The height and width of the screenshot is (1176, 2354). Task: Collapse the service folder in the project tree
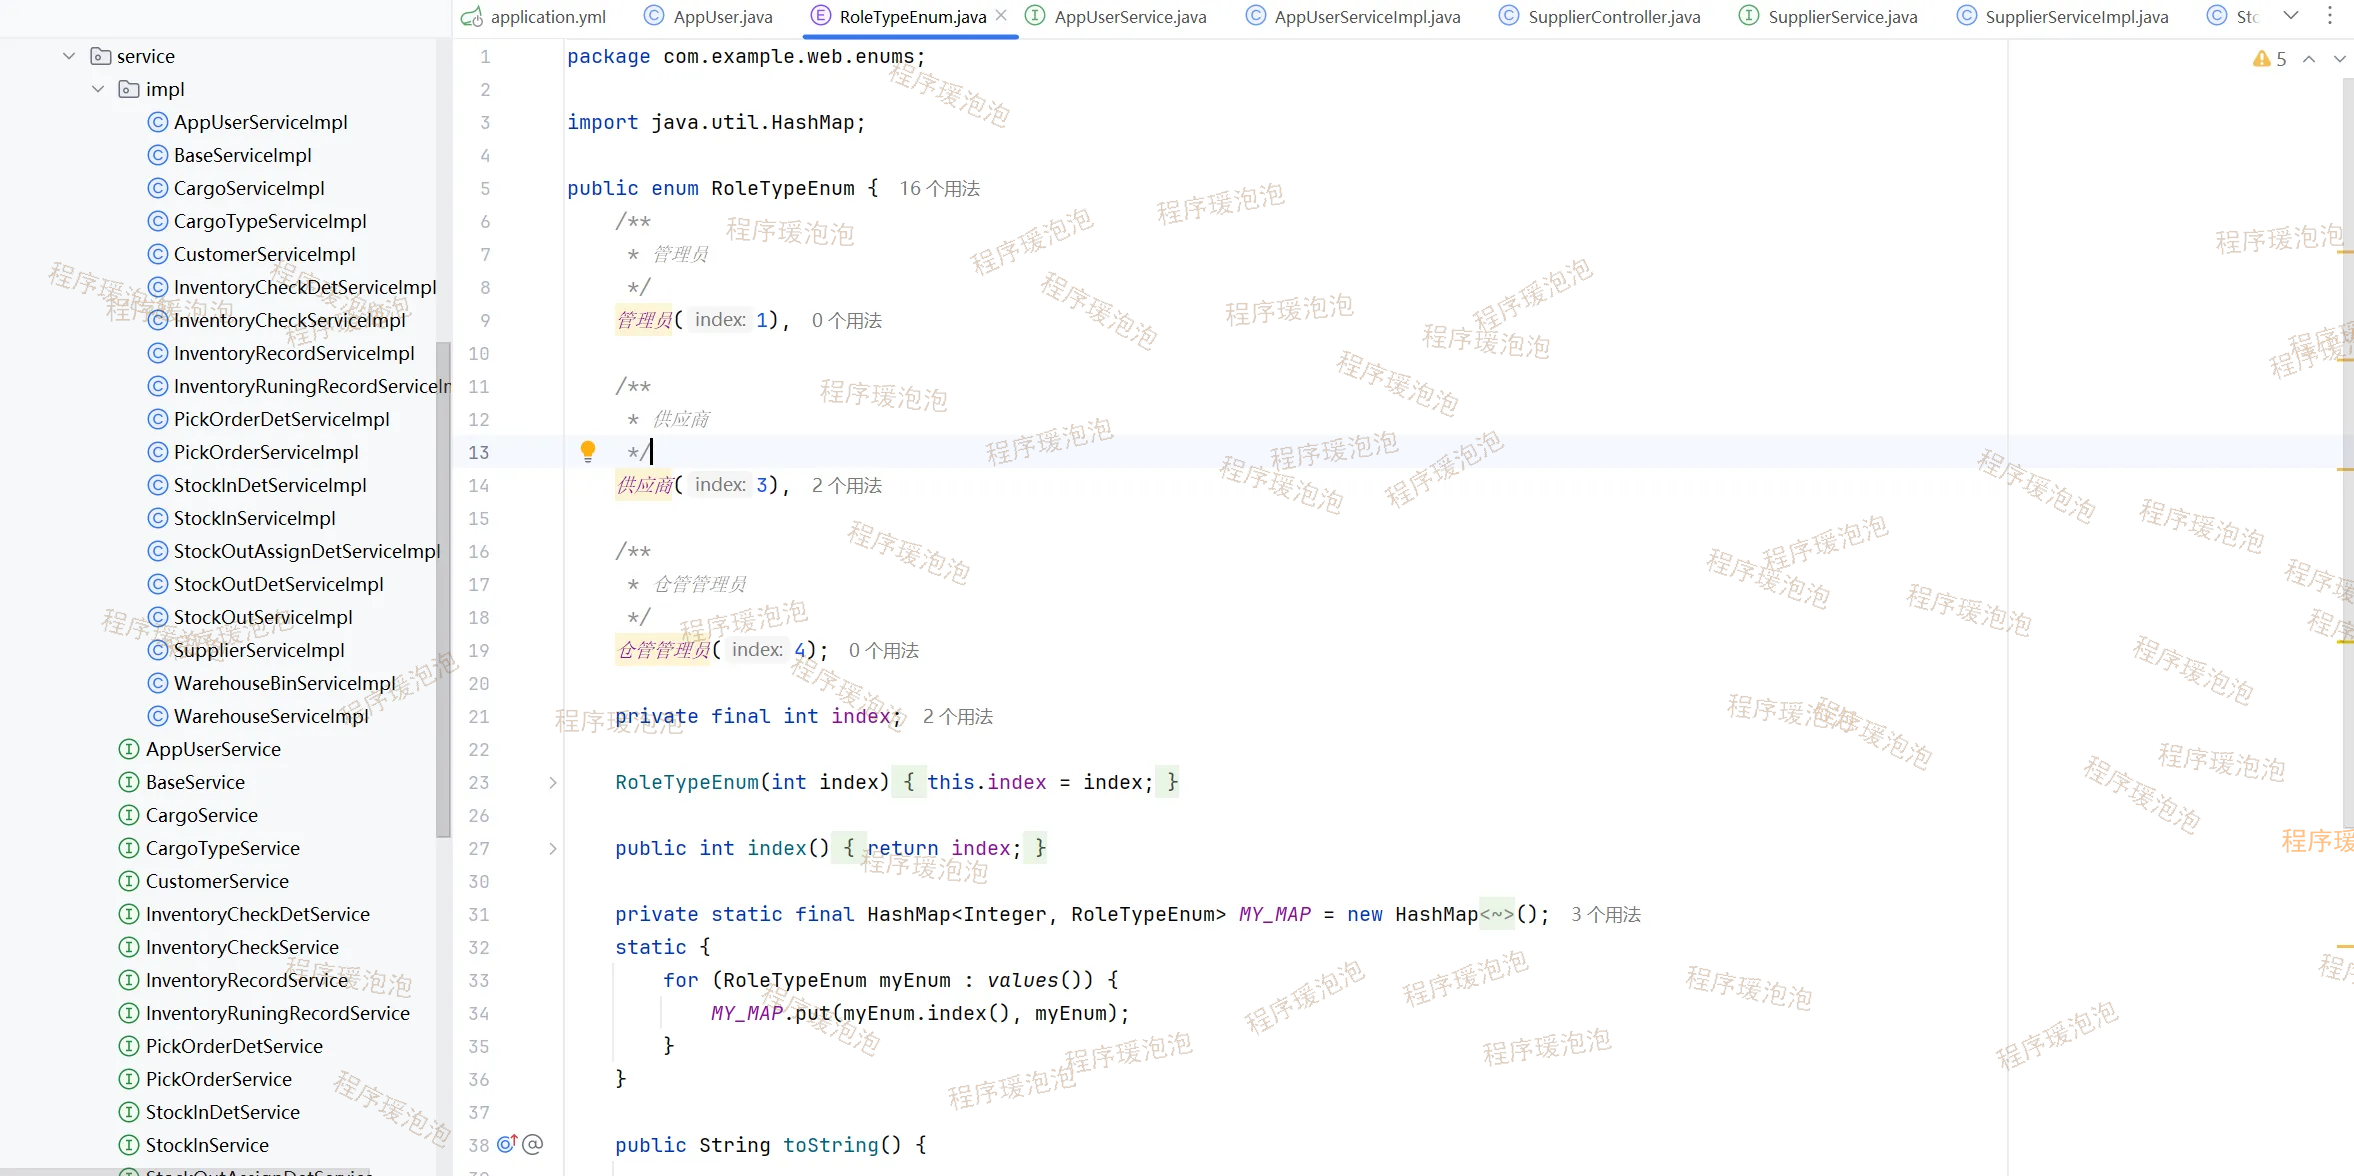coord(69,56)
